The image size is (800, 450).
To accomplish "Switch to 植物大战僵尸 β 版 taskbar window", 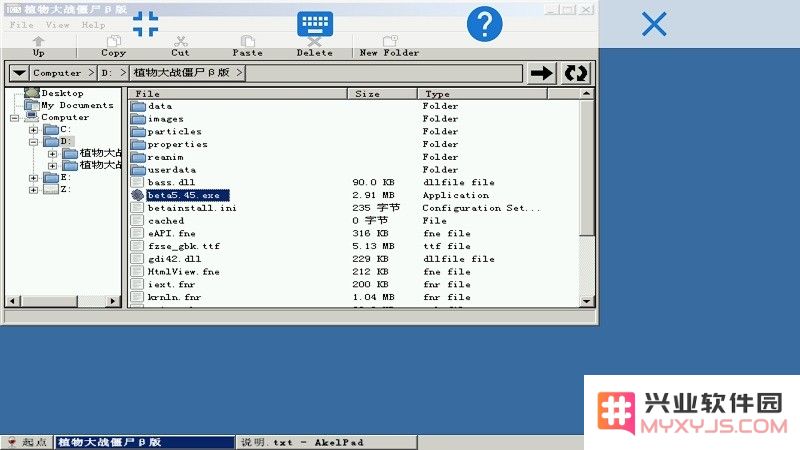I will coord(144,442).
